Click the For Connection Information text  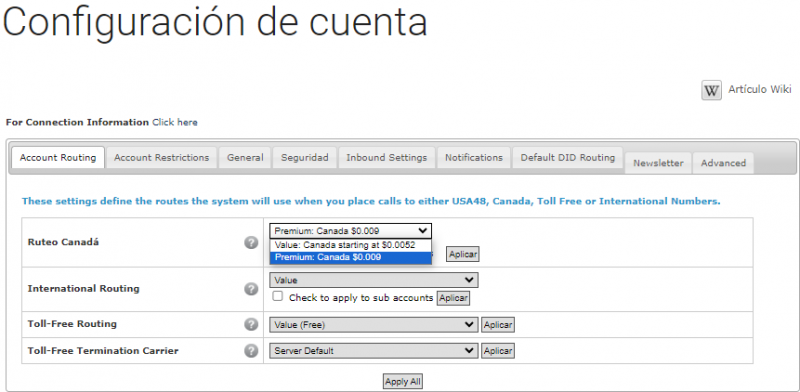click(77, 122)
